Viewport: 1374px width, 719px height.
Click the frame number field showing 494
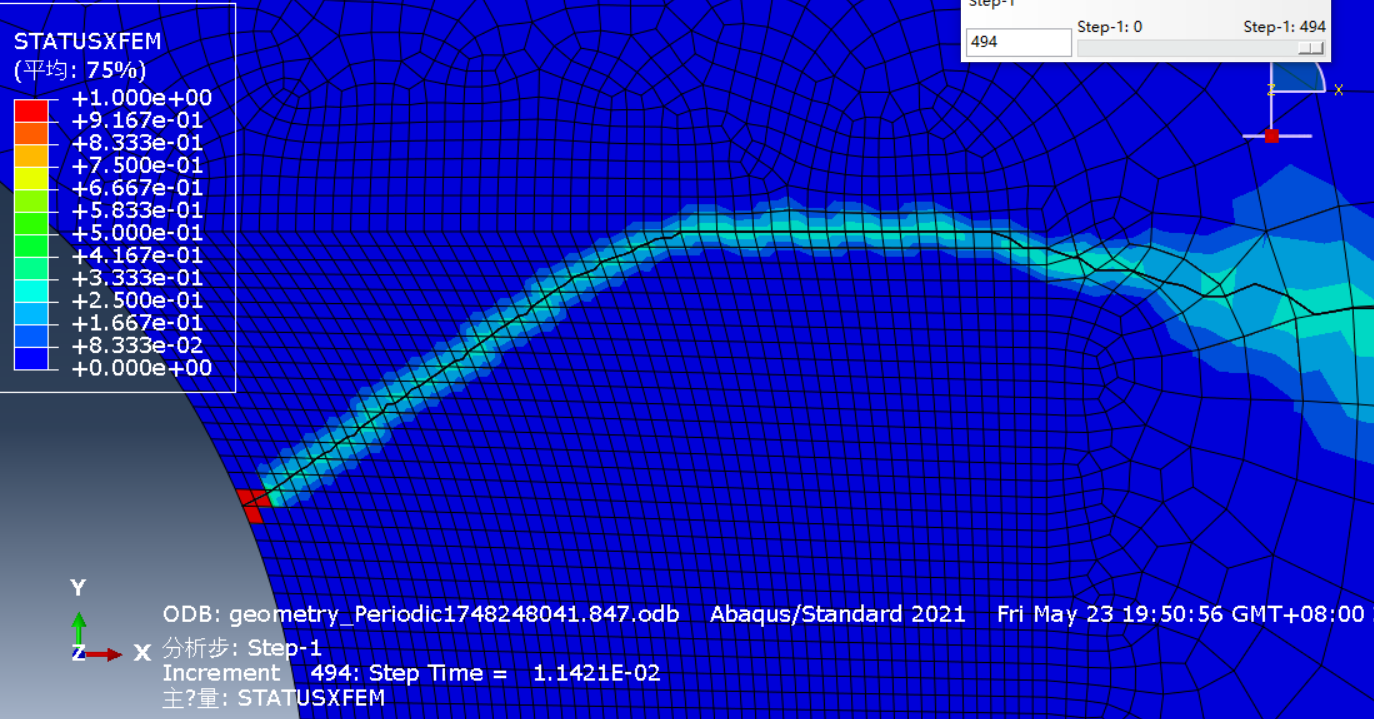click(x=1019, y=42)
